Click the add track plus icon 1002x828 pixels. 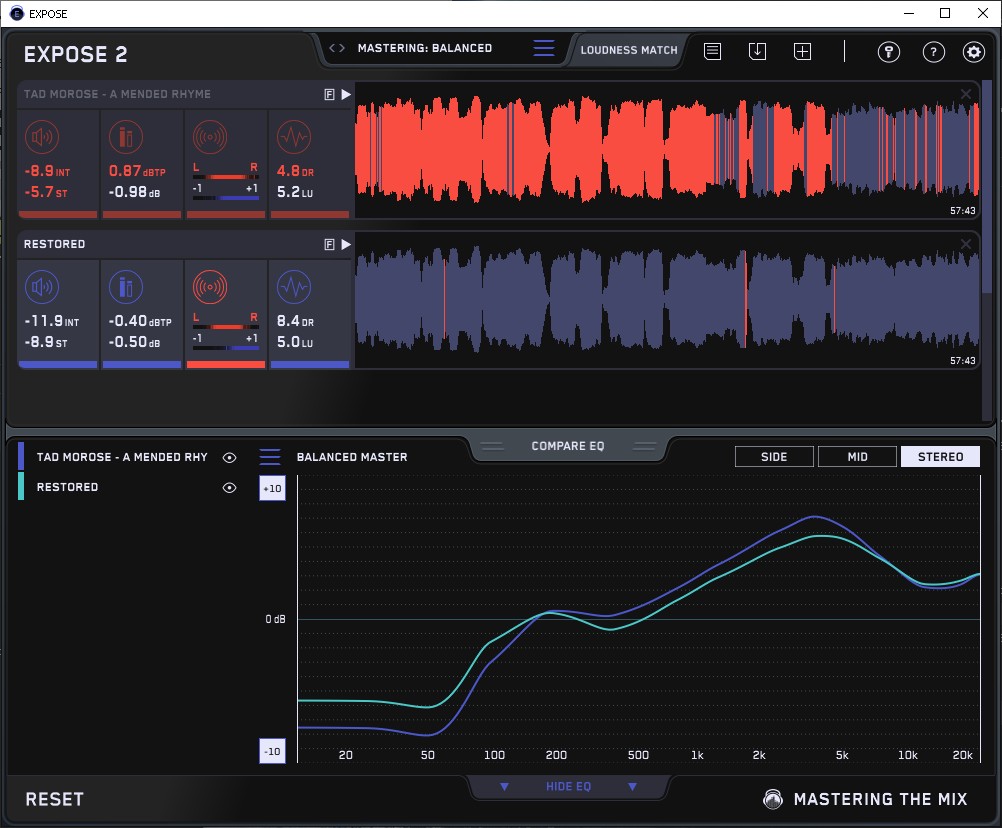(802, 51)
